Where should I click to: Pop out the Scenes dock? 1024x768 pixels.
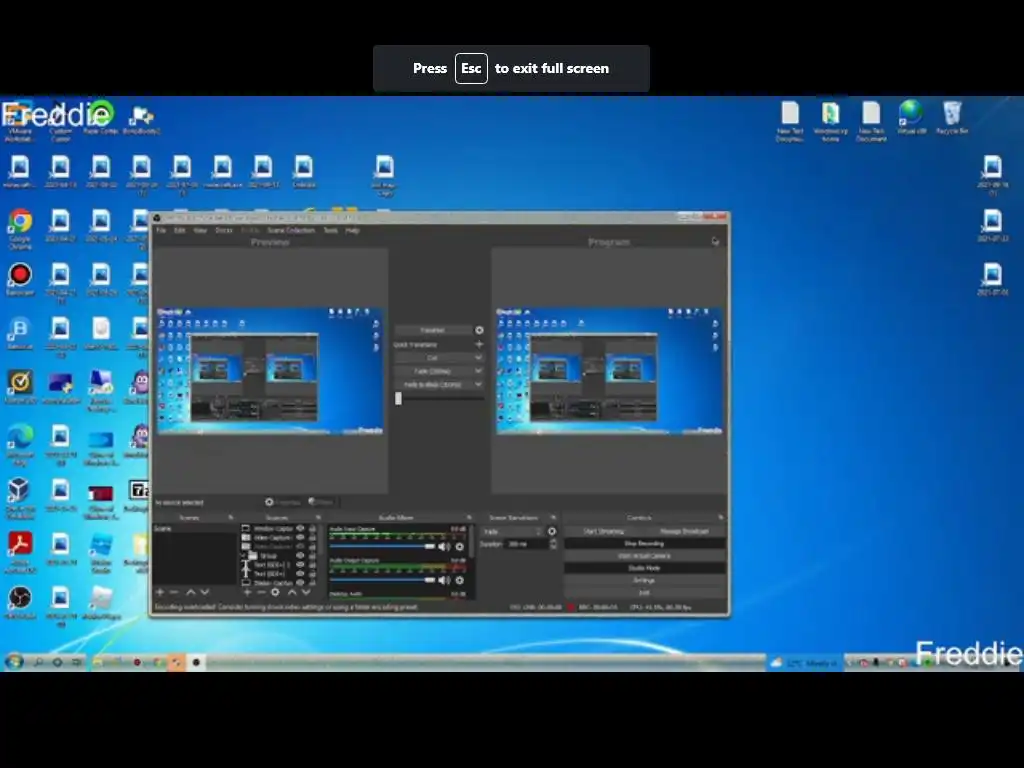231,517
